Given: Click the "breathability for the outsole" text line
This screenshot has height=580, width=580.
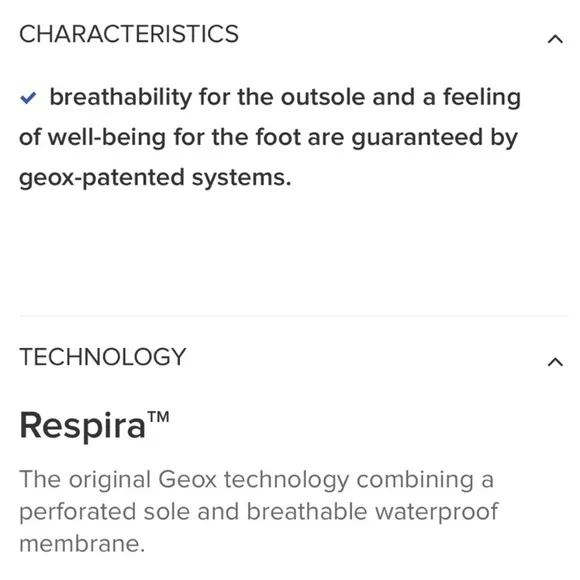Looking at the screenshot, I should [285, 98].
